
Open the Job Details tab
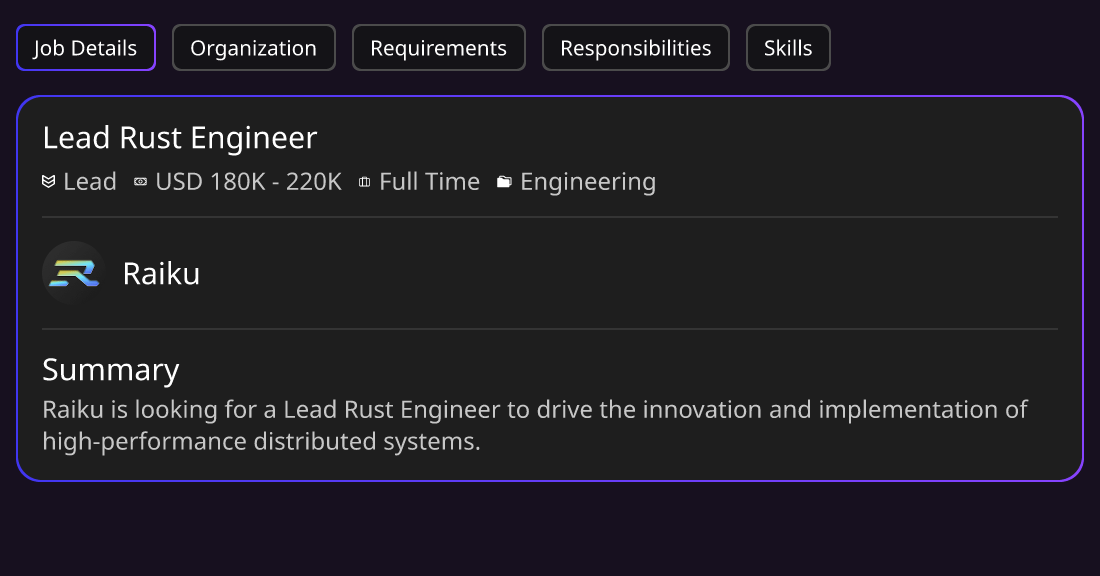click(86, 48)
